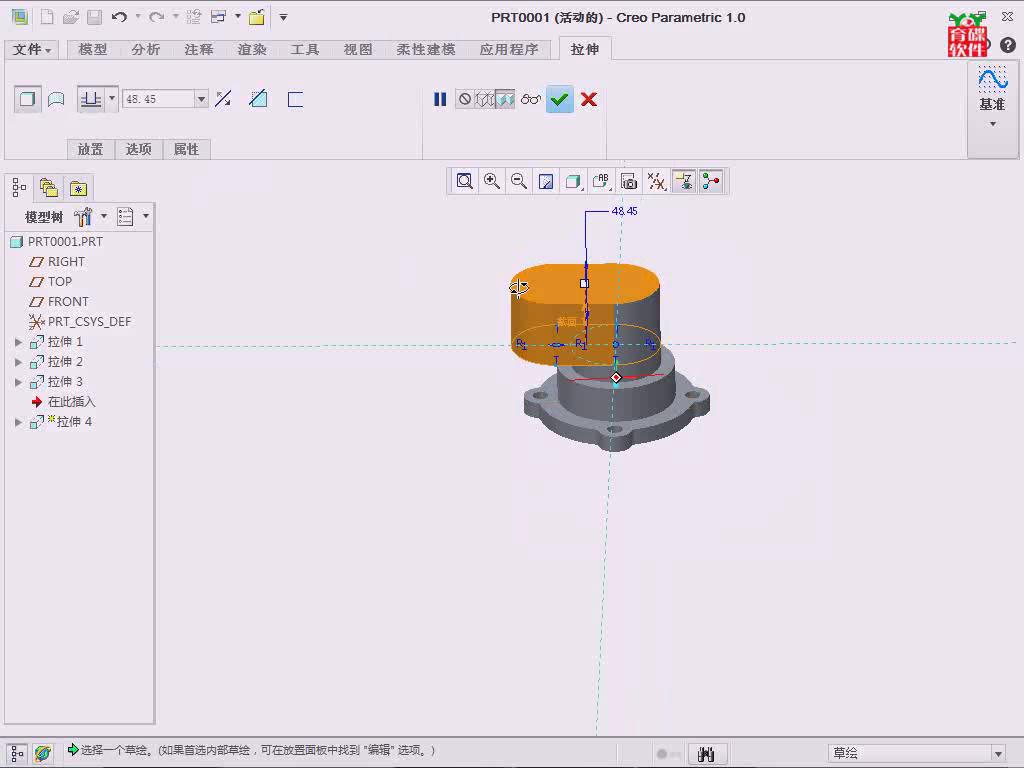Switch to the 渲染 tab
This screenshot has width=1024, height=768.
pyautogui.click(x=251, y=50)
